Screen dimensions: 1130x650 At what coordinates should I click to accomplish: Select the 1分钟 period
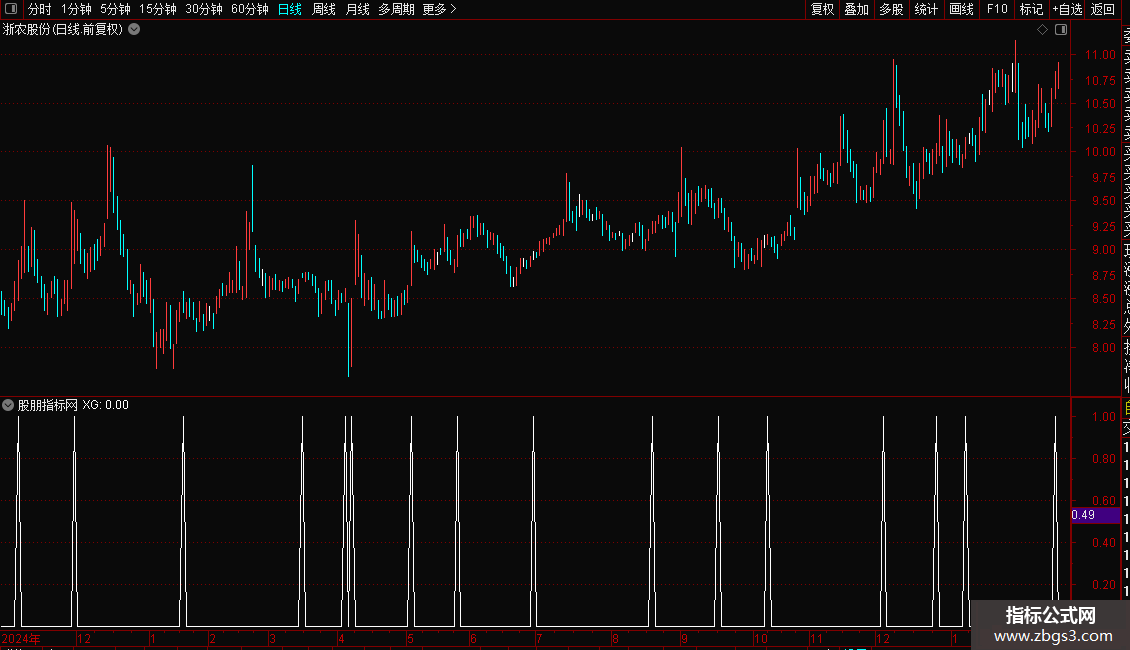[76, 9]
